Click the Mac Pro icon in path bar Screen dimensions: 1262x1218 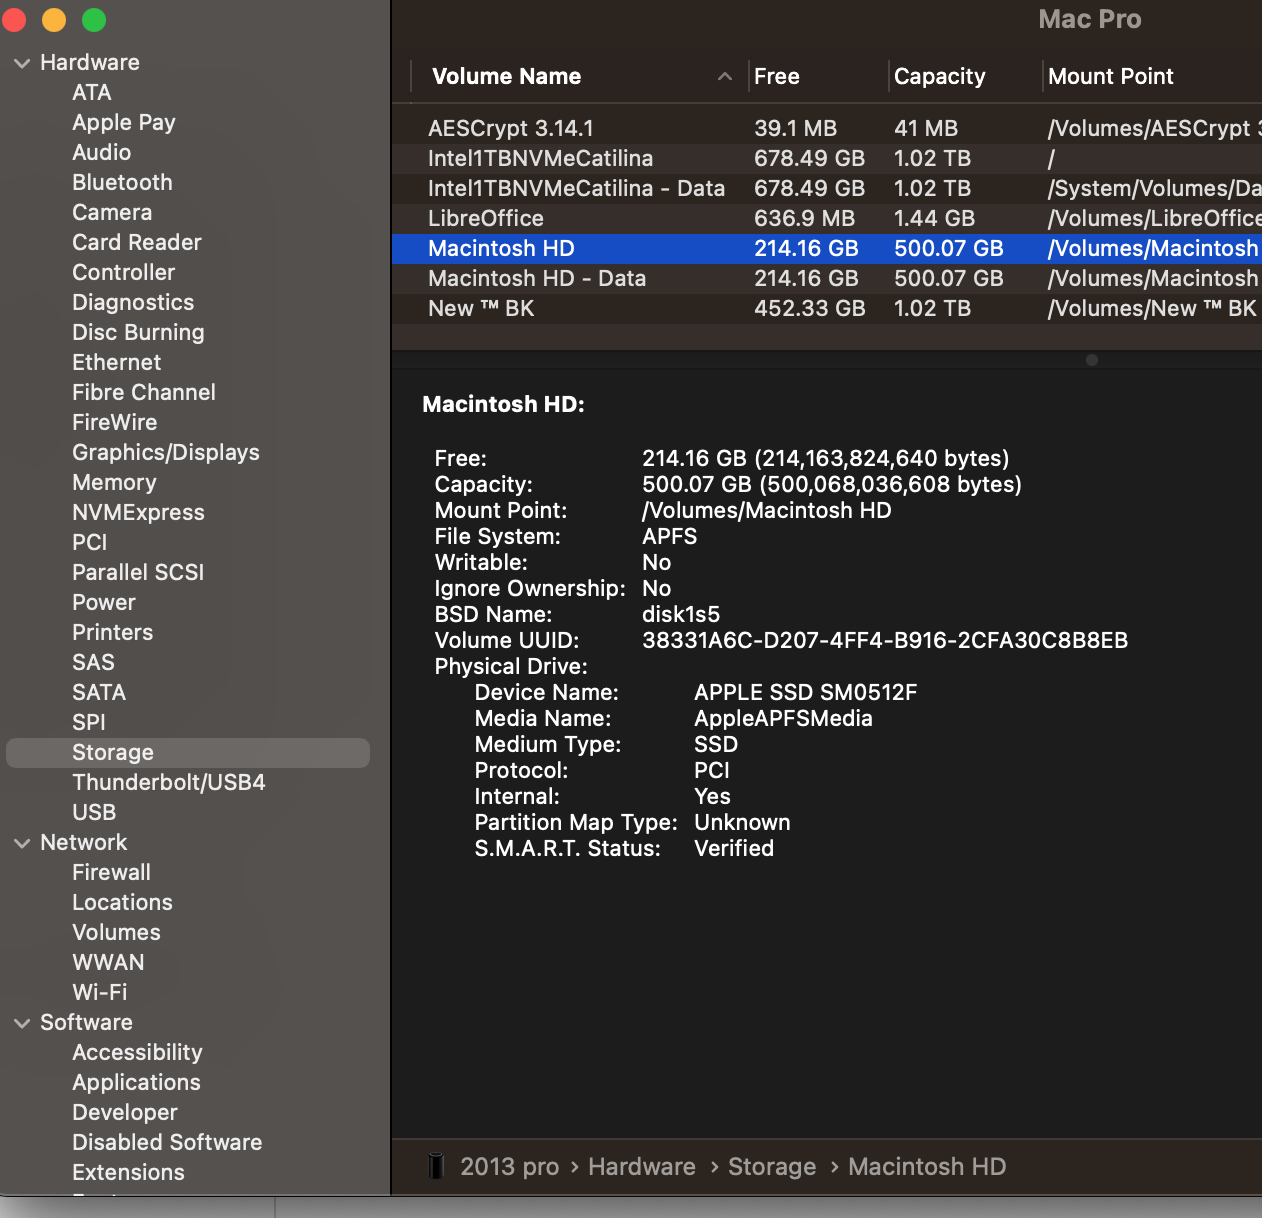pyautogui.click(x=436, y=1166)
